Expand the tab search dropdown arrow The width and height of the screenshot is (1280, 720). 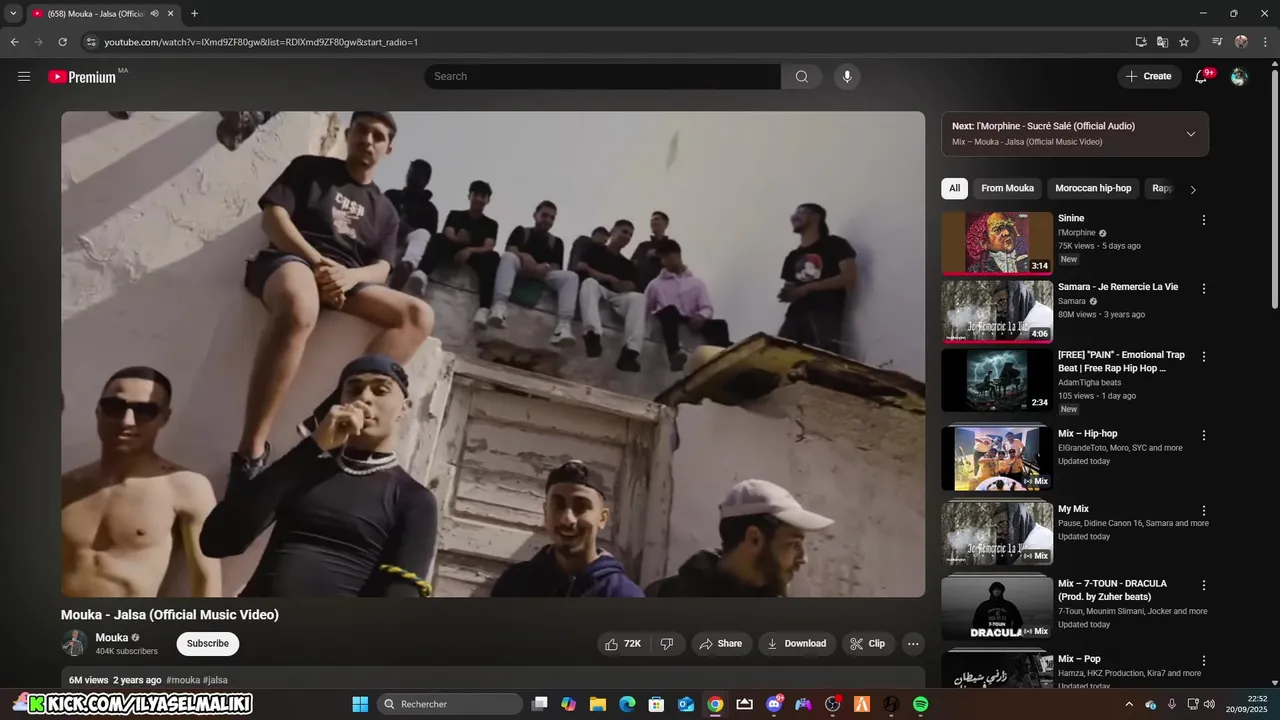click(13, 14)
